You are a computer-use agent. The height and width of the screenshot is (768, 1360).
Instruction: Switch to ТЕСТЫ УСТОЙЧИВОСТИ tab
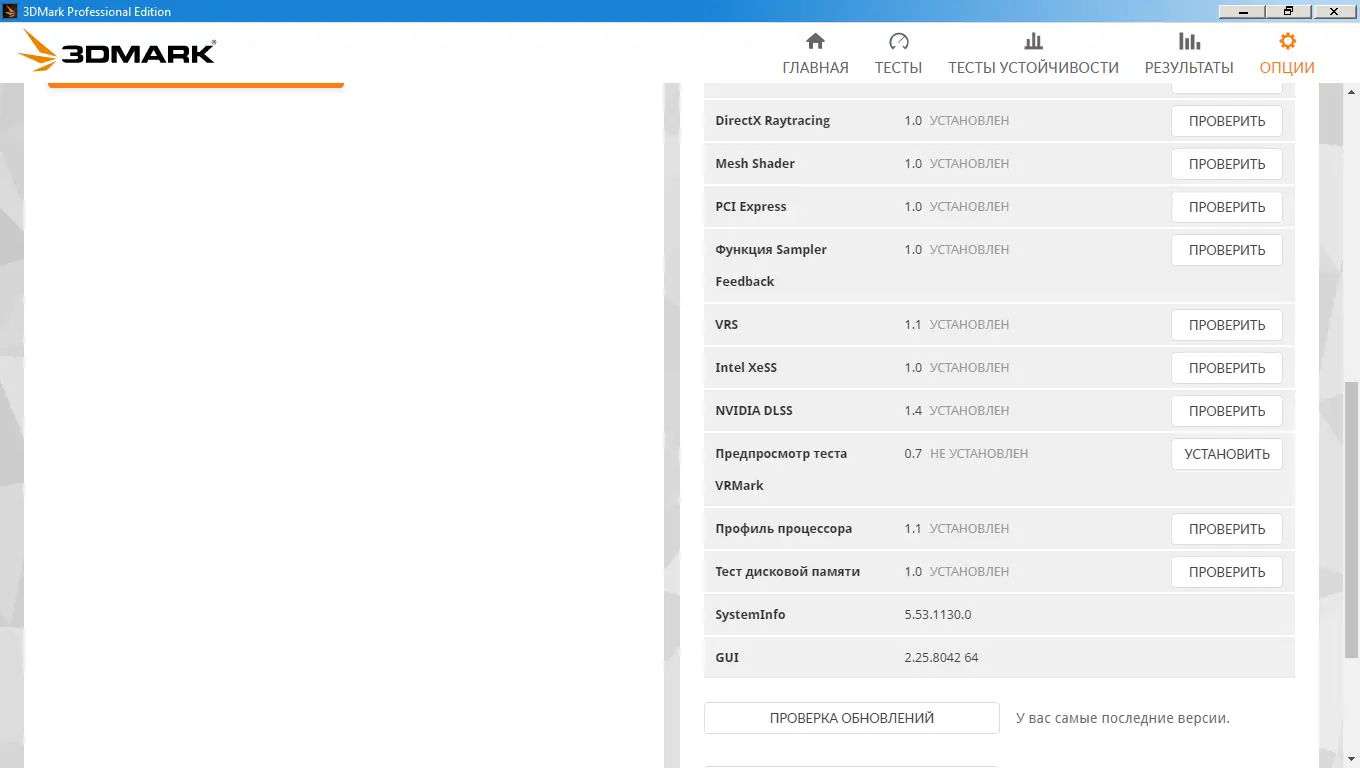coord(1033,54)
